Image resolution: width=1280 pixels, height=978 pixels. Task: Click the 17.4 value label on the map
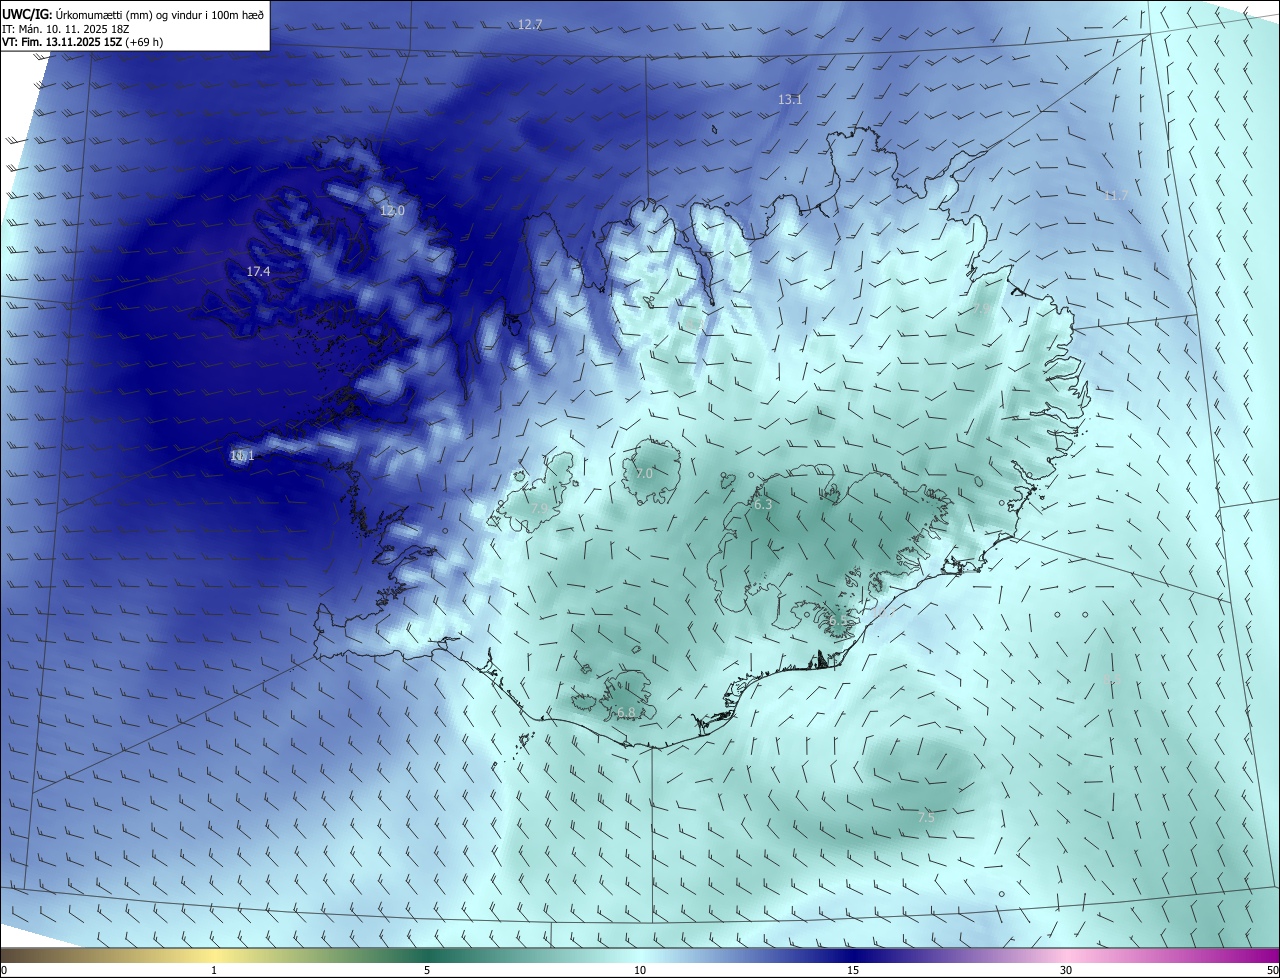[x=258, y=272]
